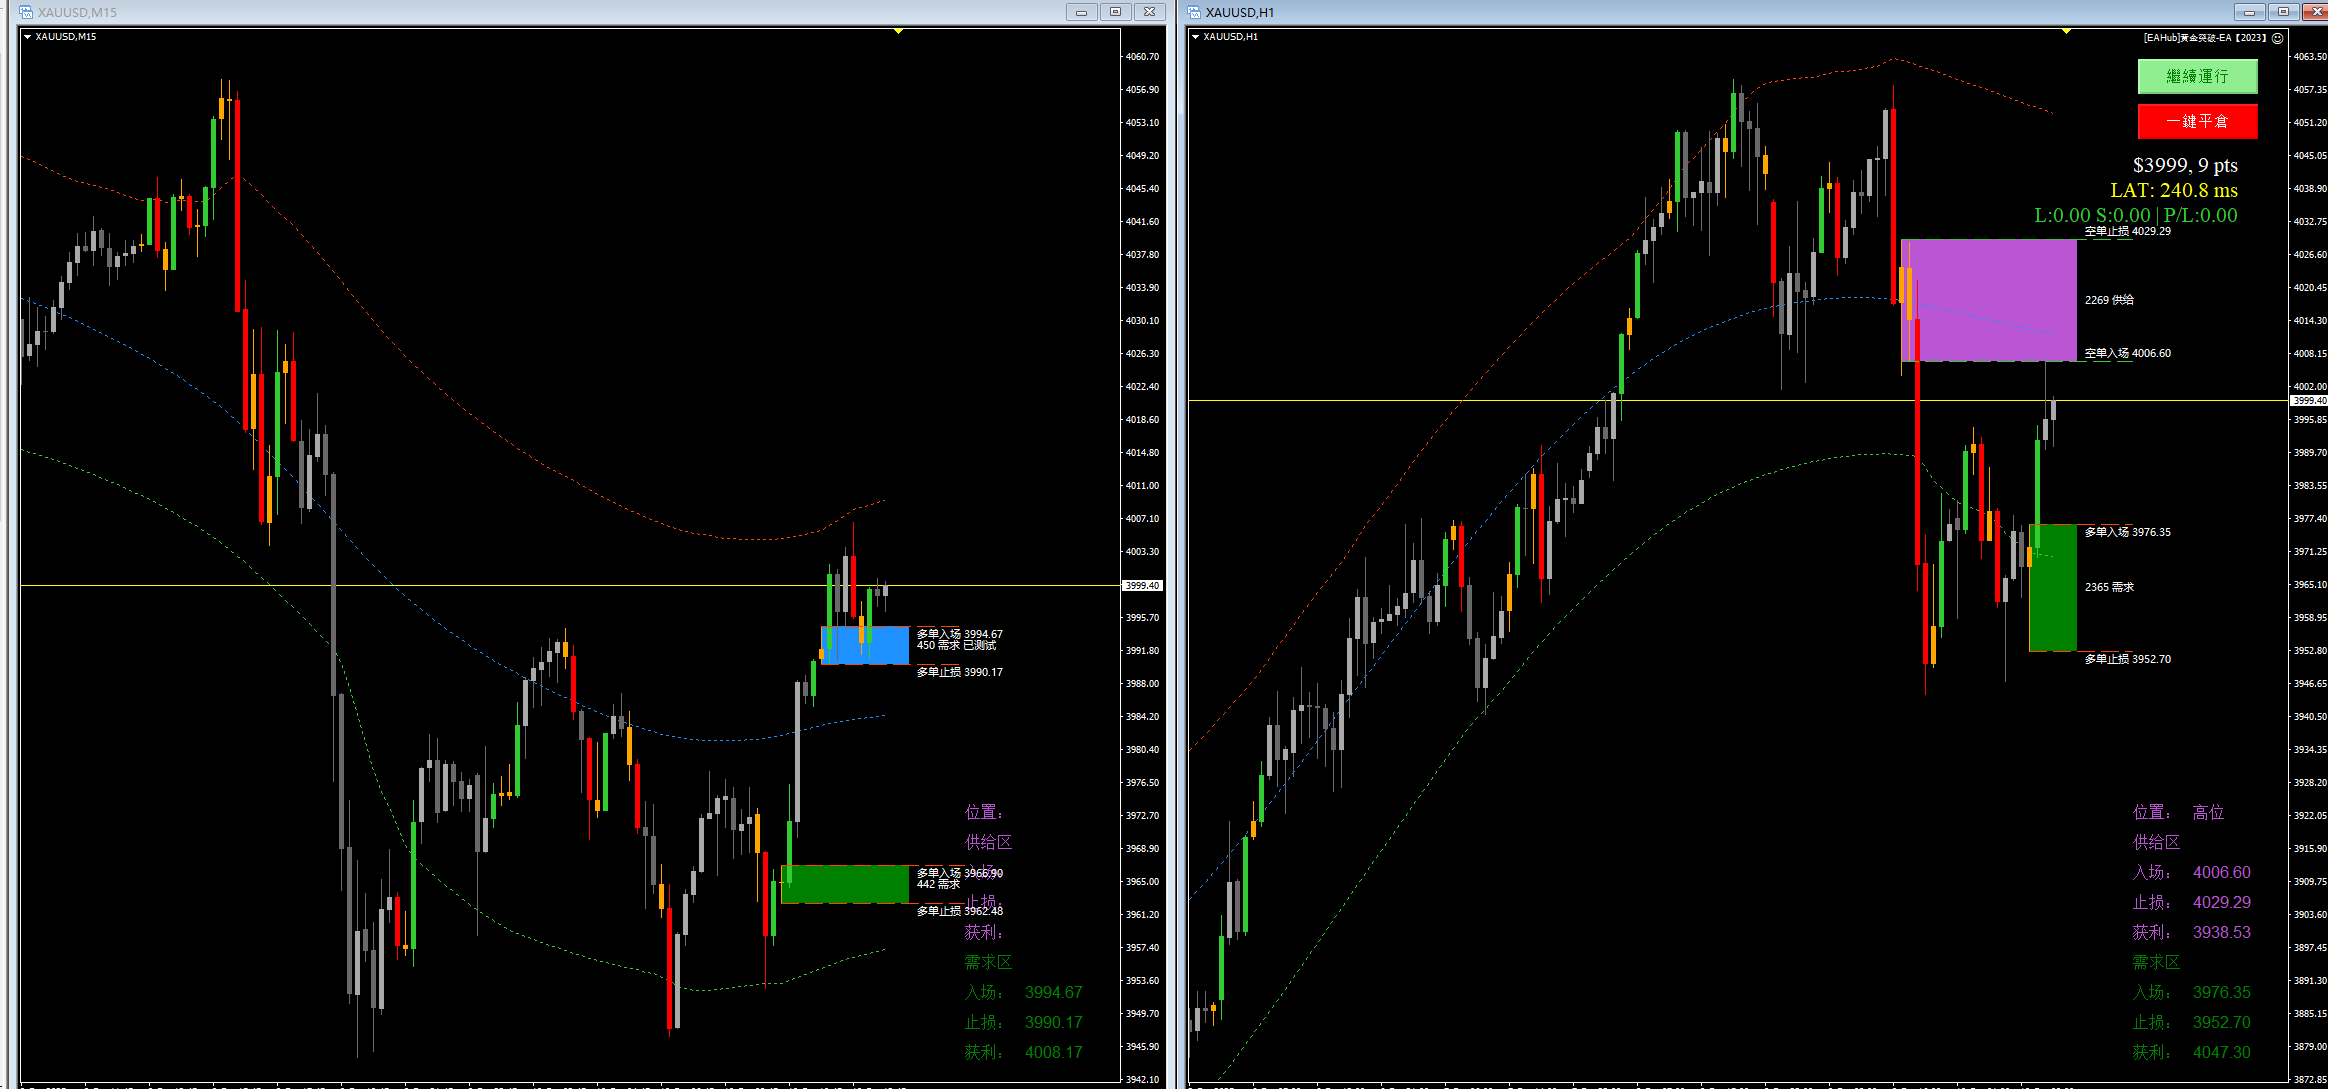The width and height of the screenshot is (2328, 1089).
Task: Select the green 442 demand zone on M15
Action: [x=845, y=884]
